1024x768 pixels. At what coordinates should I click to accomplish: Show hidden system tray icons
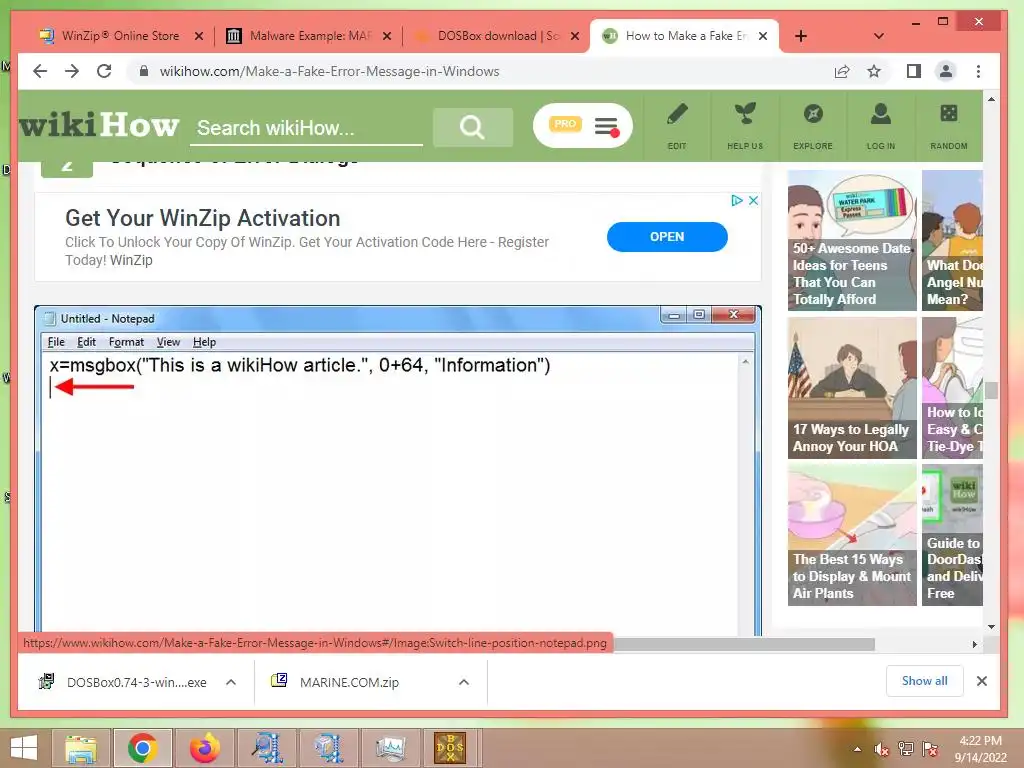point(857,749)
